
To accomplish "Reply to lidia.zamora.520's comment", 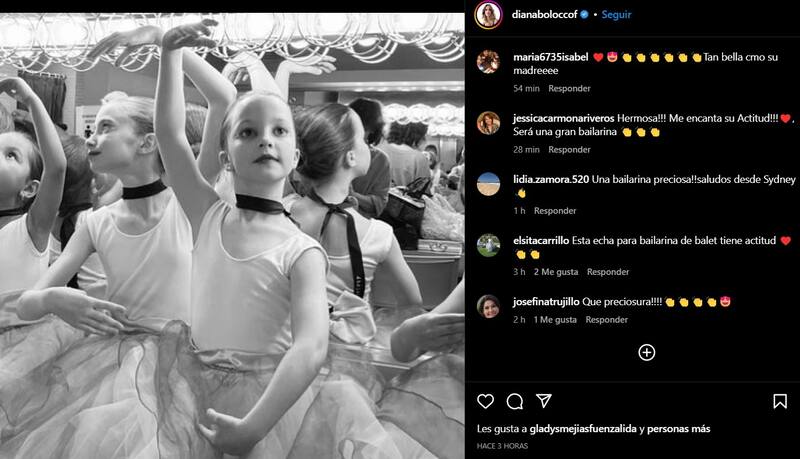I will click(555, 211).
